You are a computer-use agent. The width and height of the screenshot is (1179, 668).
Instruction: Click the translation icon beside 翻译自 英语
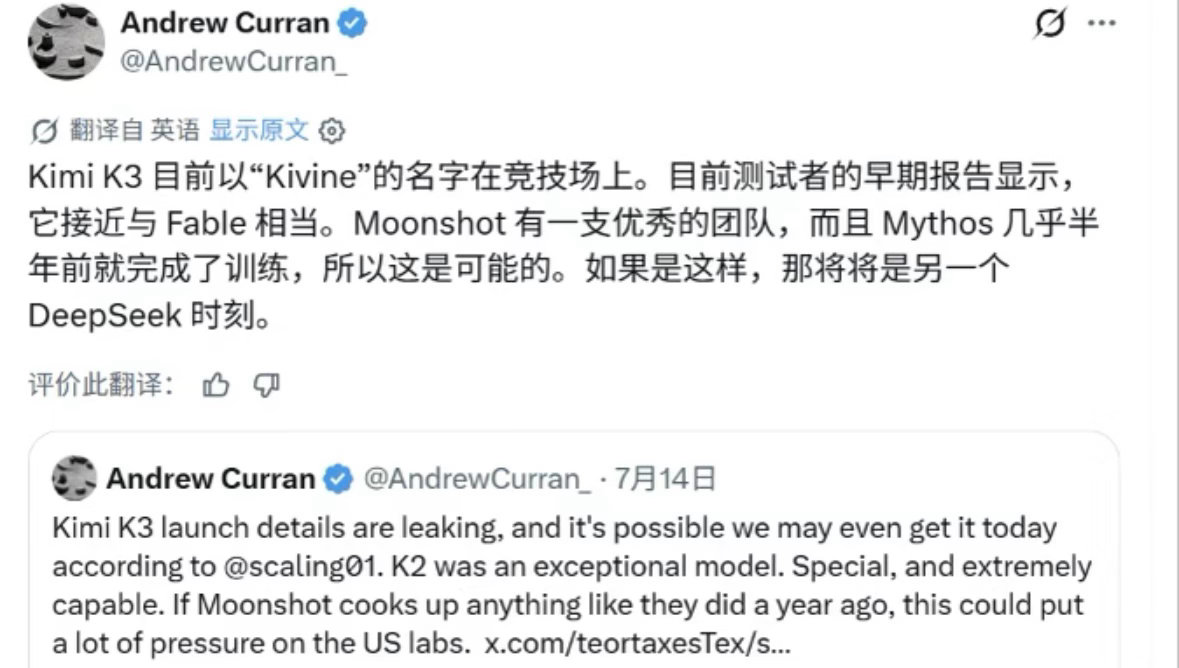pyautogui.click(x=44, y=131)
